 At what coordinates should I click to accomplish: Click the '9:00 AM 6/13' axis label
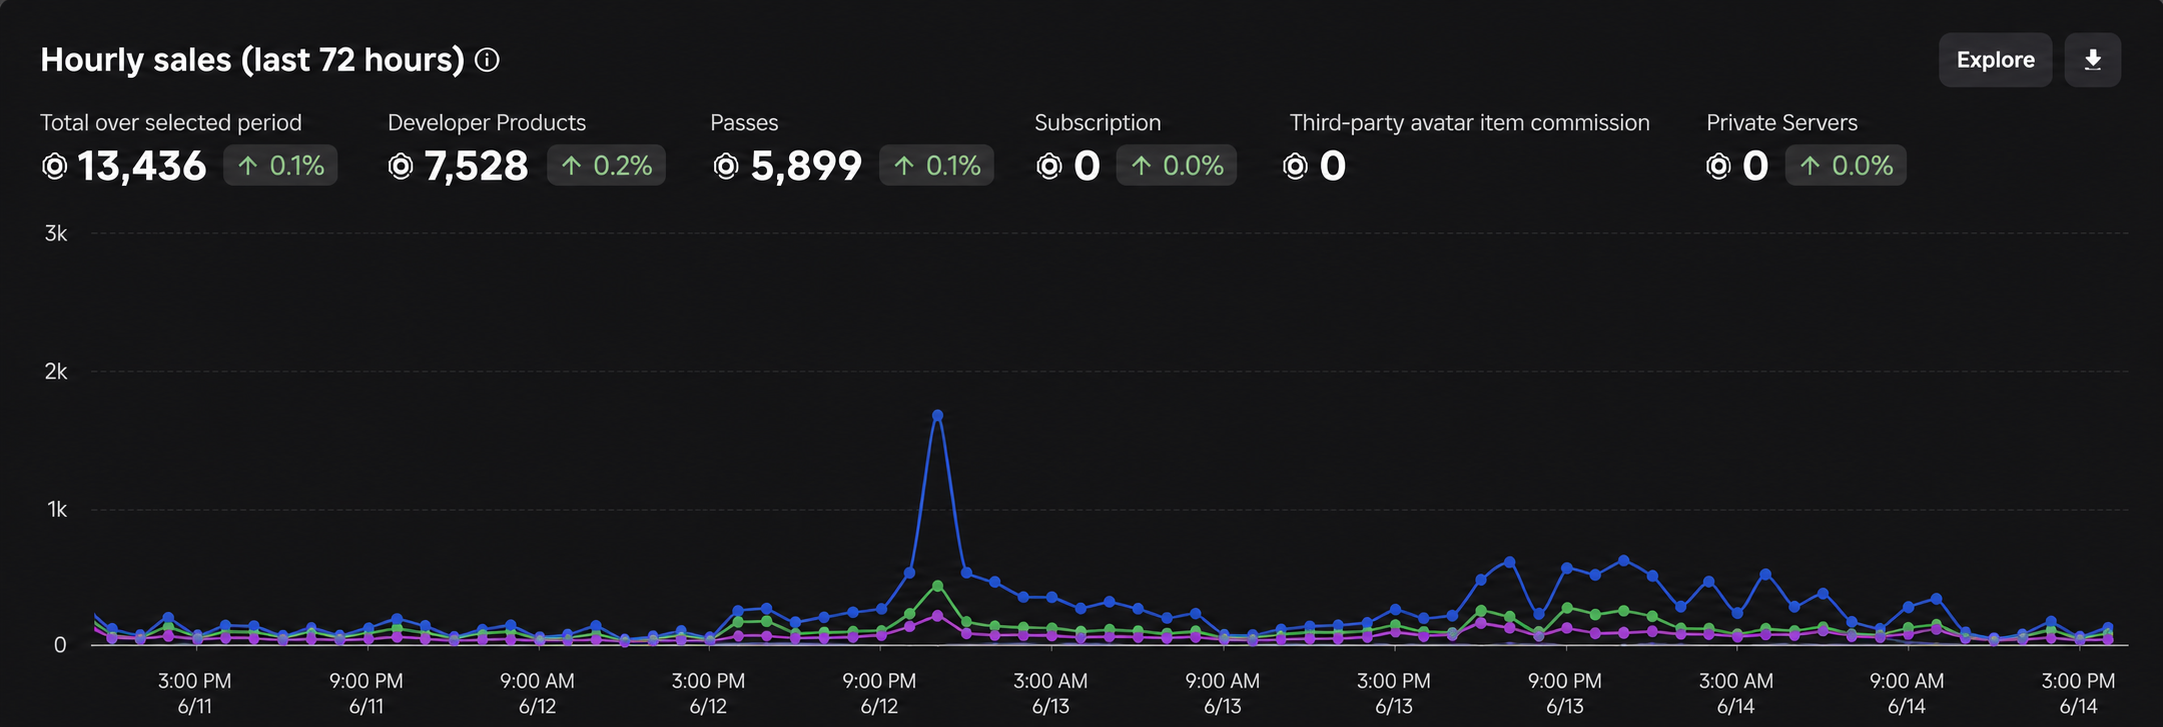click(x=1222, y=693)
